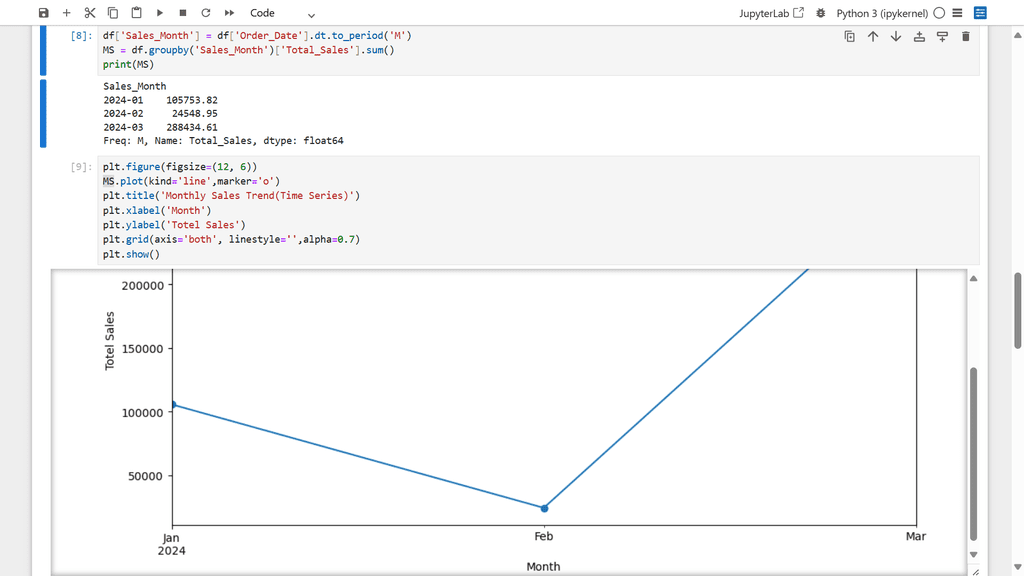1024x576 pixels.
Task: Switch kernel via Python 3 (ipykernel)
Action: pos(881,13)
